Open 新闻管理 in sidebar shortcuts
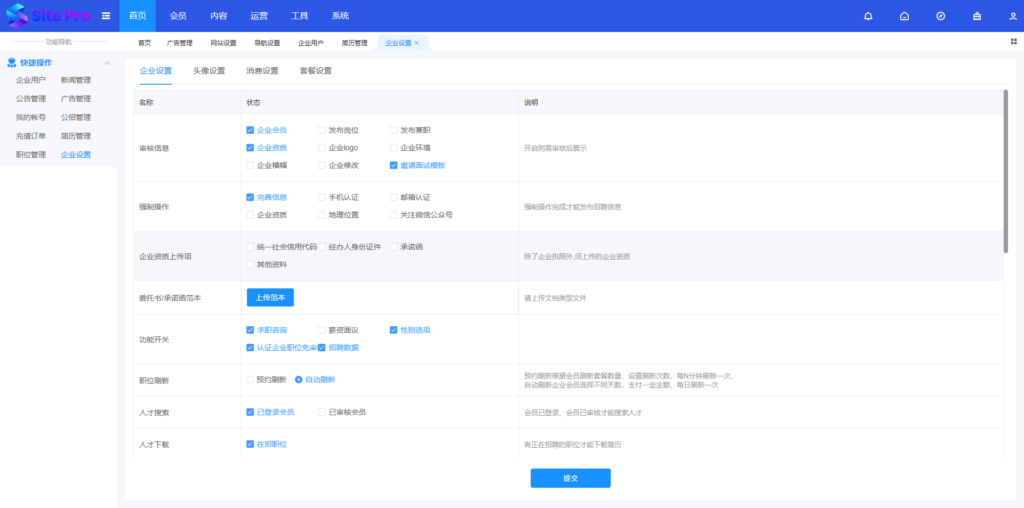The height and width of the screenshot is (508, 1024). point(76,80)
